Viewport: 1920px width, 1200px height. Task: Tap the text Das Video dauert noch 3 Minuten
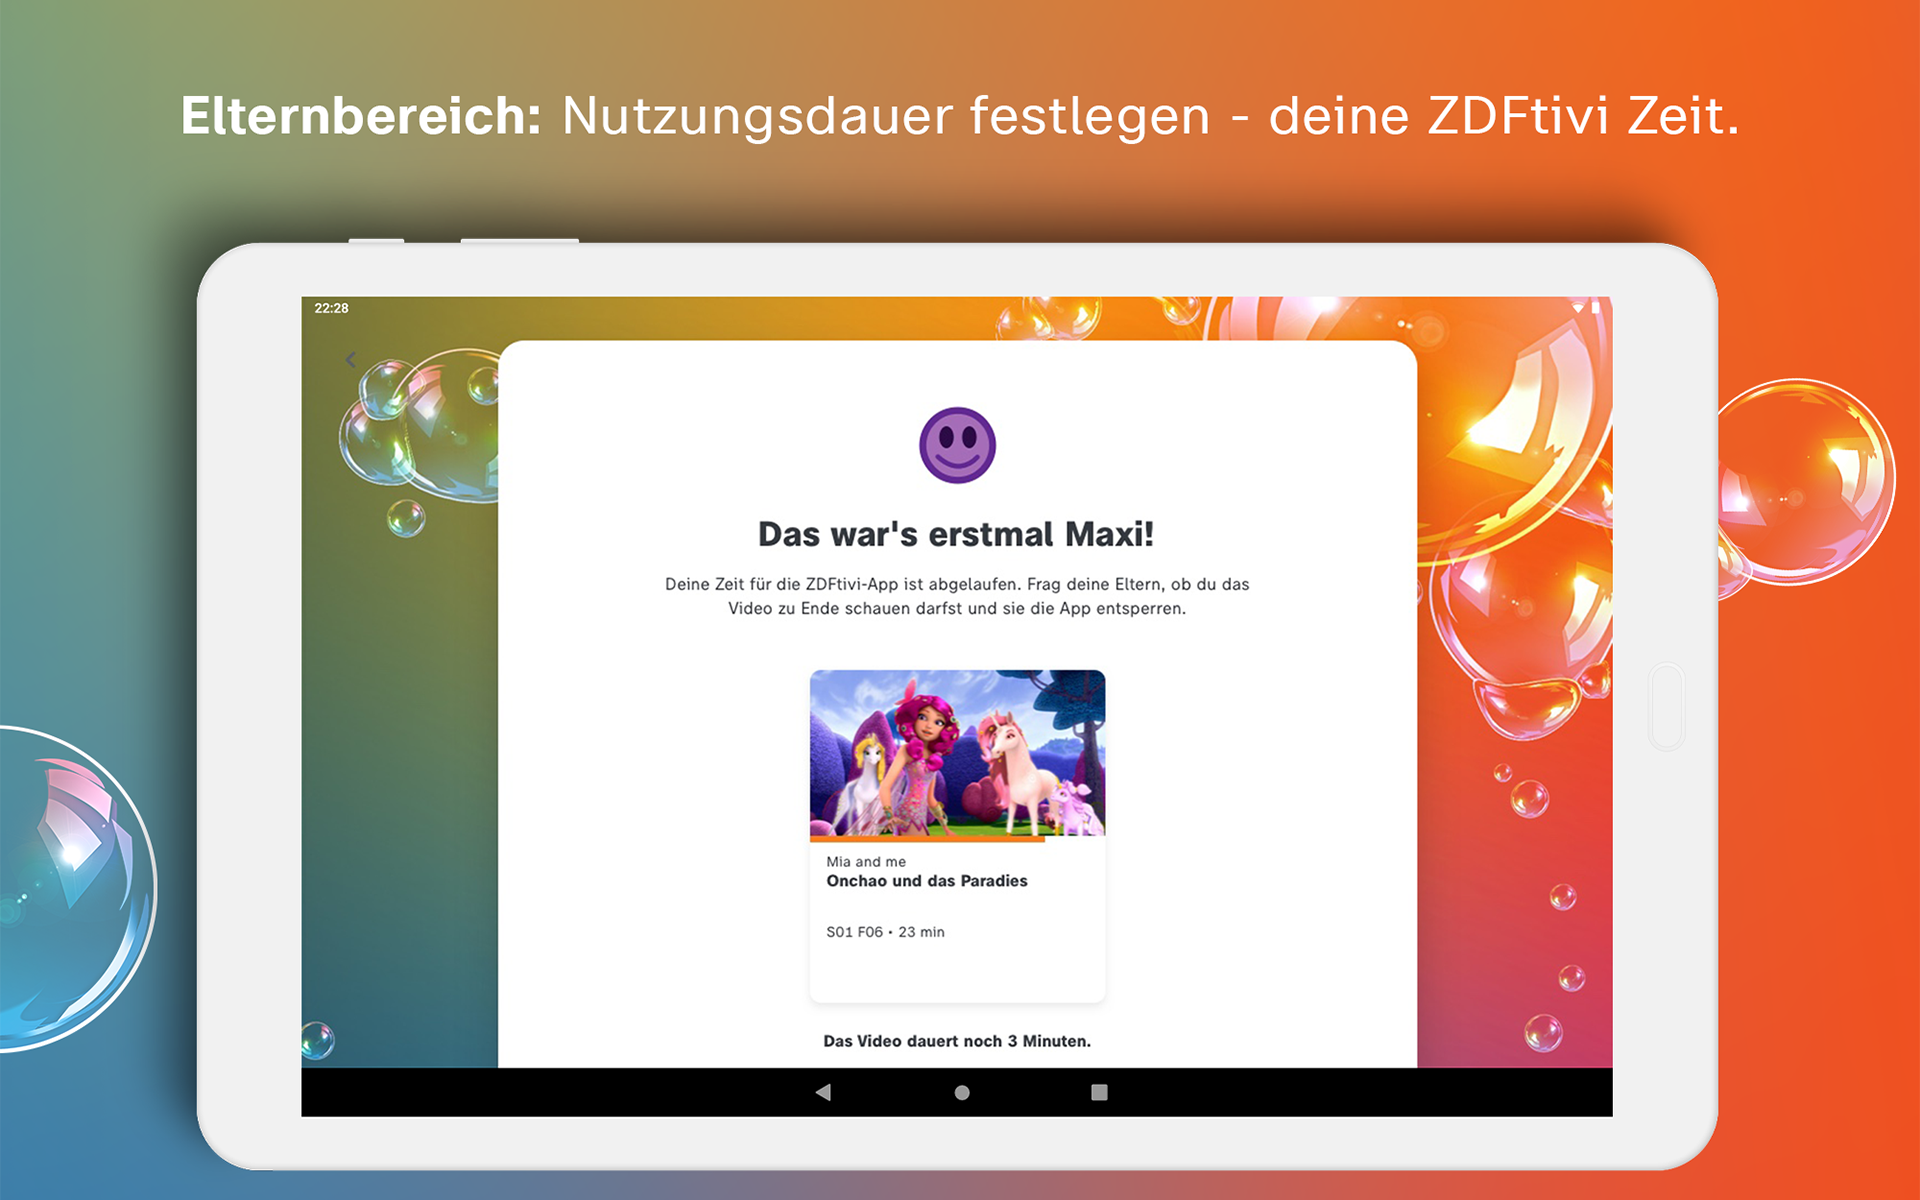pos(957,1040)
